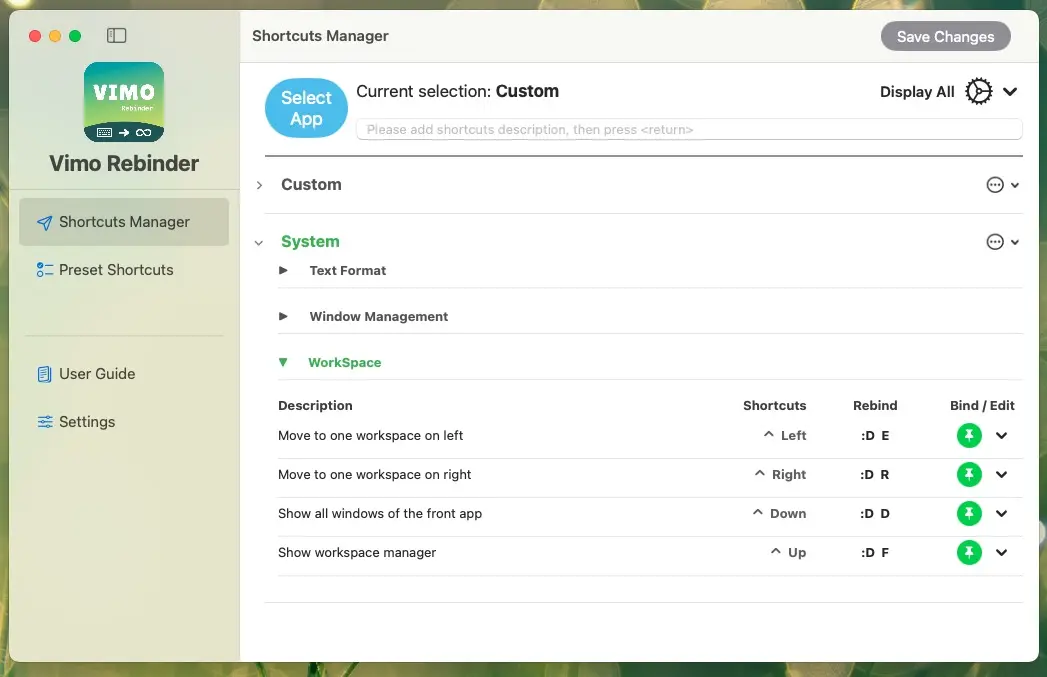This screenshot has height=677, width=1047.
Task: Open the System section ellipsis menu
Action: [x=995, y=242]
